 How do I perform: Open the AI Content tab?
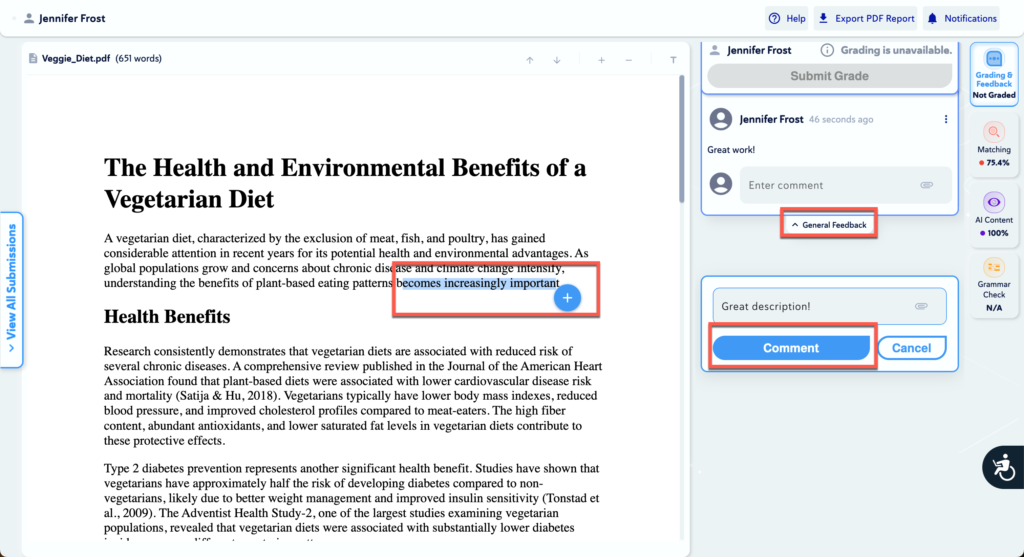point(993,213)
